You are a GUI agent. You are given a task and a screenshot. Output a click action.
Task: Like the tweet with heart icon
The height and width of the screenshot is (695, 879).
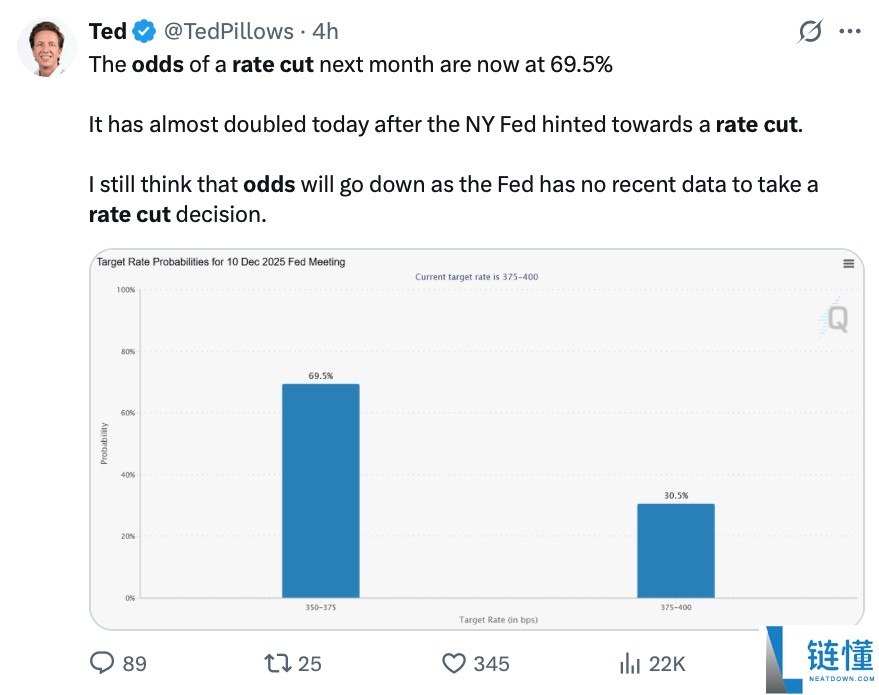click(x=454, y=663)
